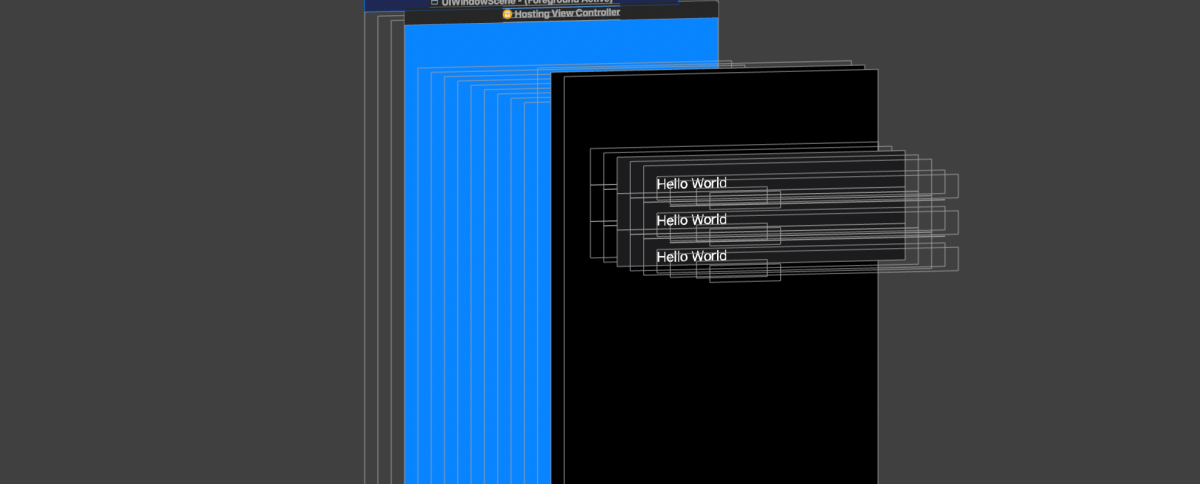The height and width of the screenshot is (484, 1200).
Task: Select the first Hello World text
Action: tap(691, 184)
